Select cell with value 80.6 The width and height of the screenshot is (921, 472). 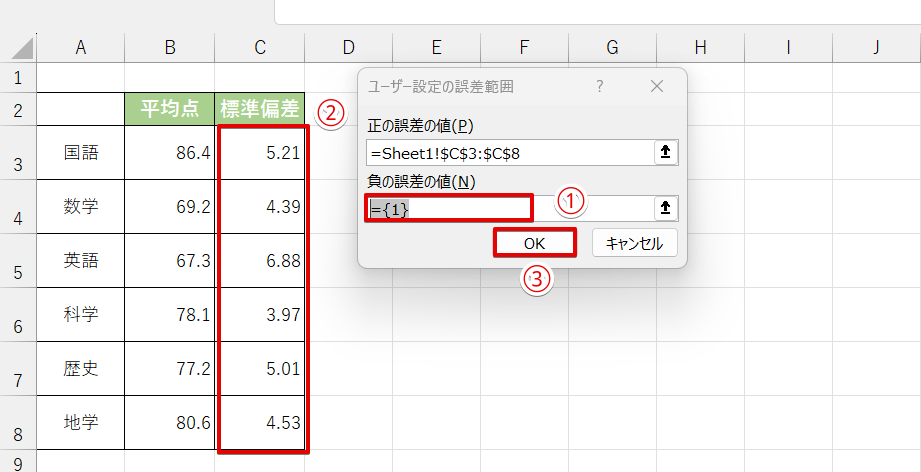click(170, 423)
